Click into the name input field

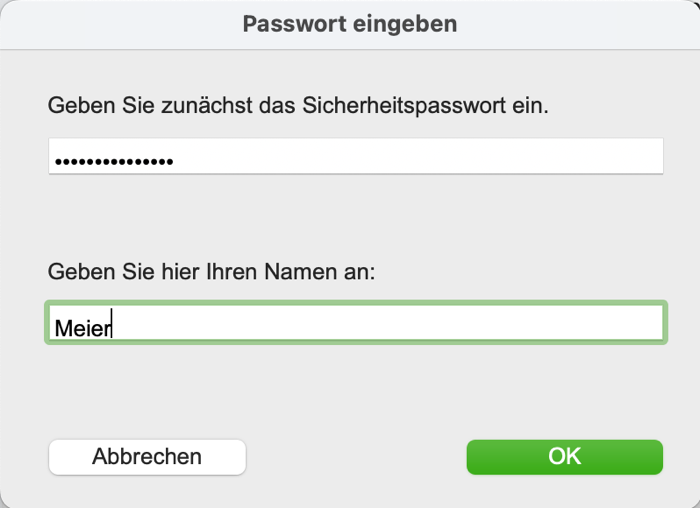click(x=355, y=324)
